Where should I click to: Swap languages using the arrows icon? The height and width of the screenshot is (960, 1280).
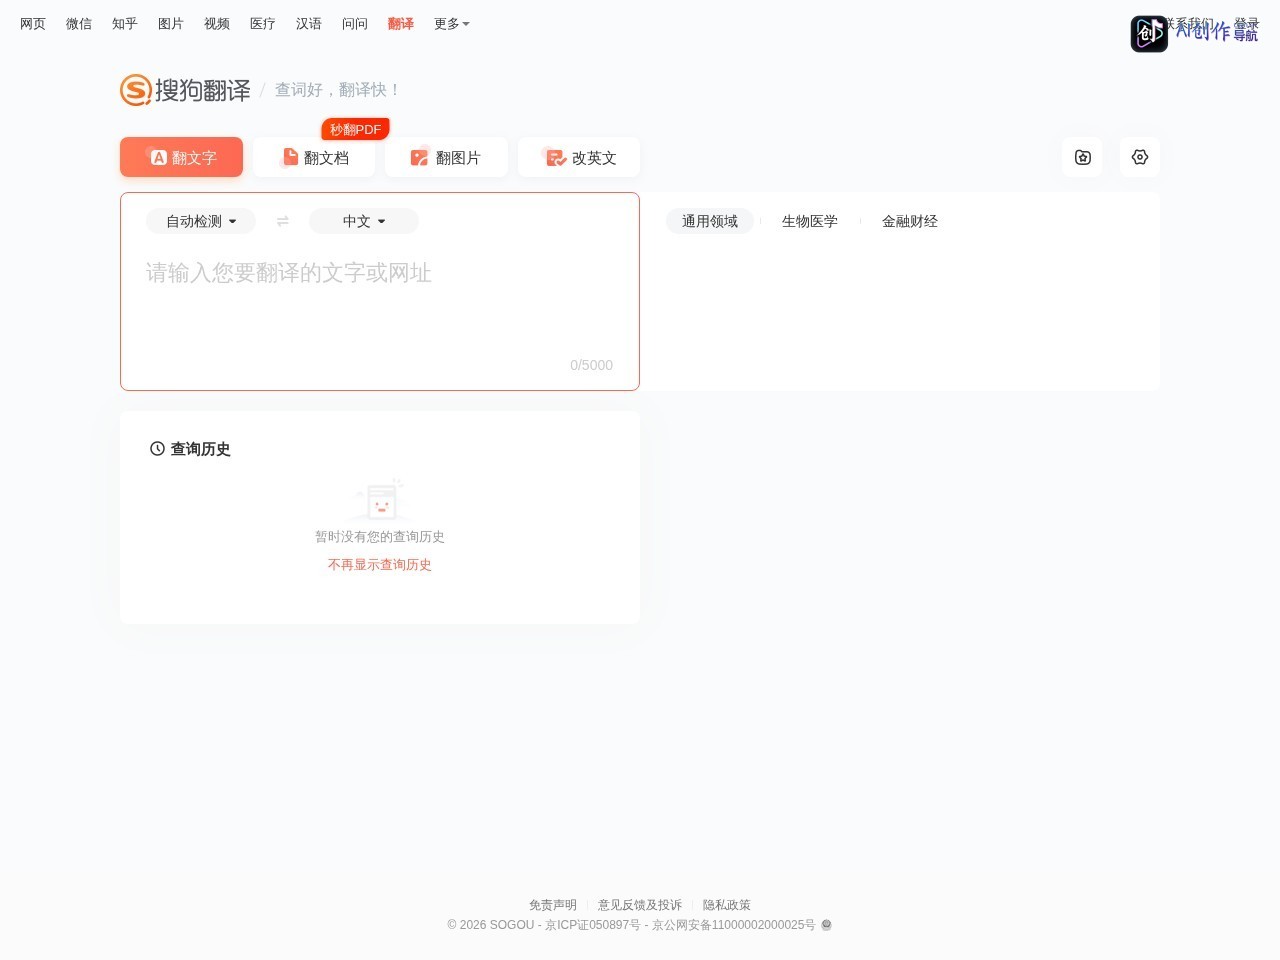(283, 221)
